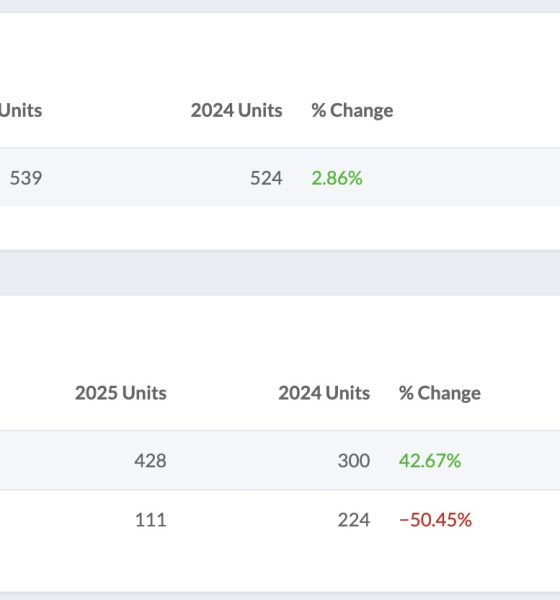Viewport: 560px width, 600px height.
Task: Select the 524 units cell
Action: click(266, 178)
